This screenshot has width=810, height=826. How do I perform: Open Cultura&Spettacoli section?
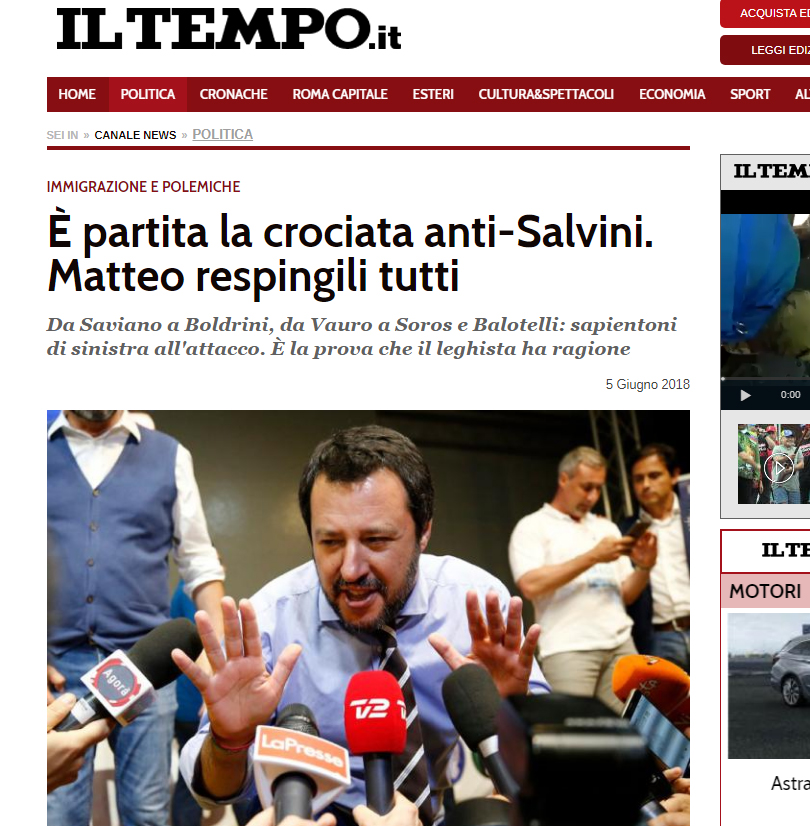pyautogui.click(x=546, y=94)
